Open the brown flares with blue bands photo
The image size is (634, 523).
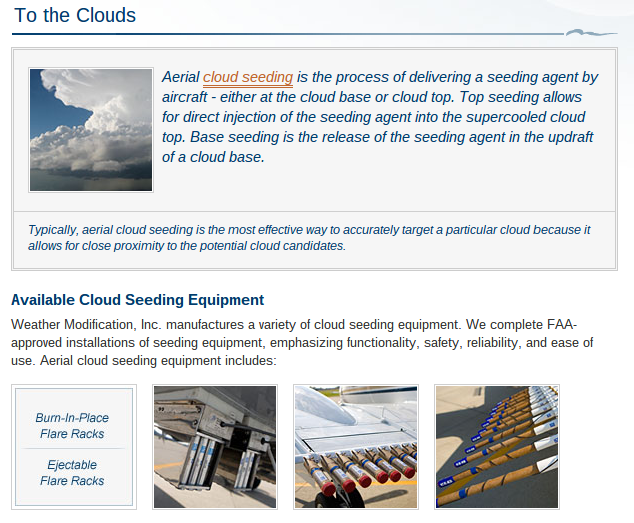(497, 447)
